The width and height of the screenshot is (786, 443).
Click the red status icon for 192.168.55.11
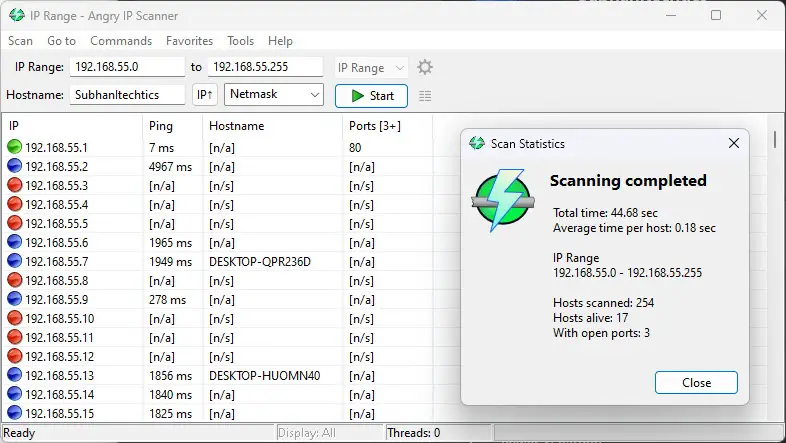tap(15, 337)
